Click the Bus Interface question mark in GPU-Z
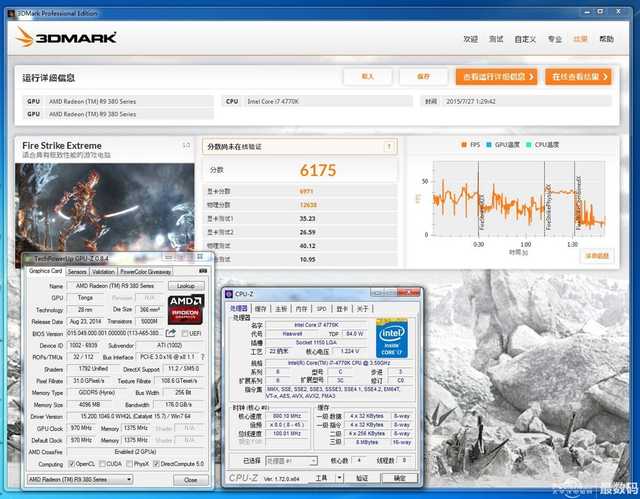Viewport: 640px width, 499px height. [203, 357]
